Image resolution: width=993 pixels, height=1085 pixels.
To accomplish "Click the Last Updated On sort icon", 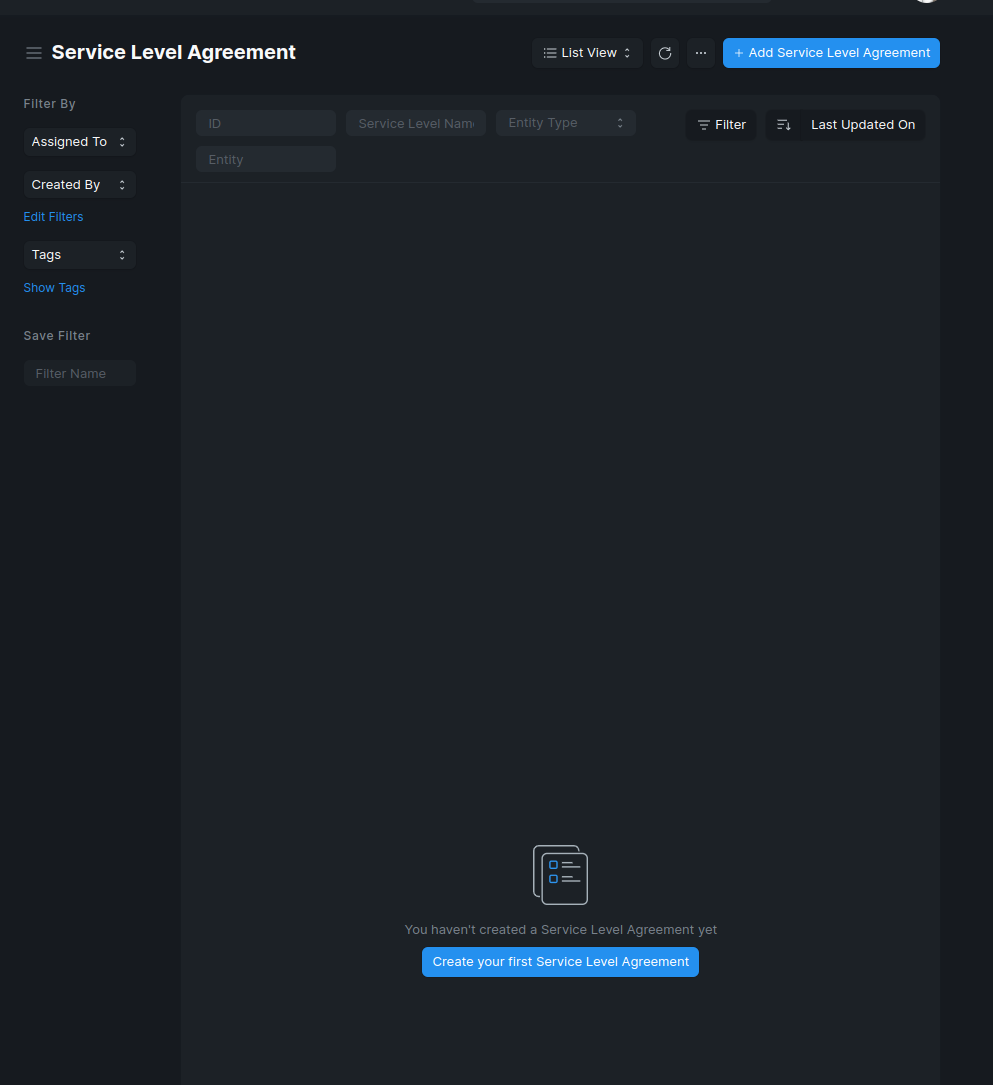I will pyautogui.click(x=784, y=124).
